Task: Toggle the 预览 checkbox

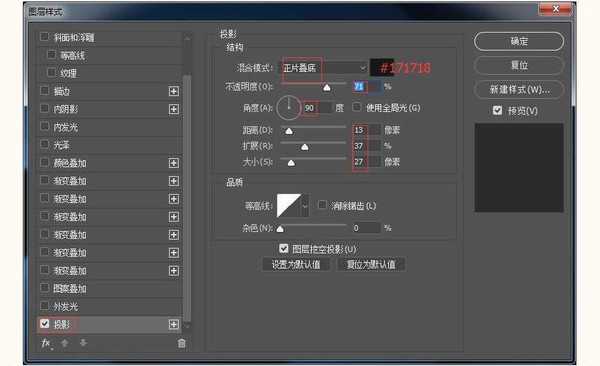Action: (x=497, y=111)
